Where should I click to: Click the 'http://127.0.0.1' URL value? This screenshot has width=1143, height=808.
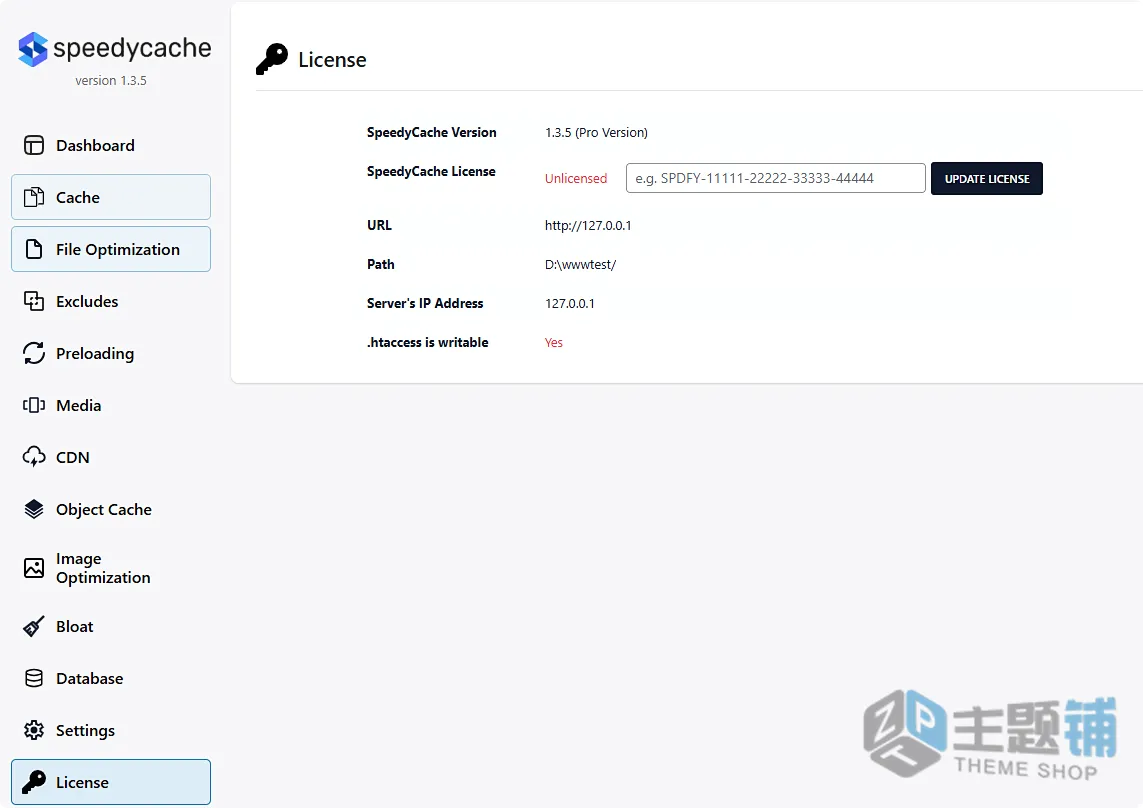[588, 225]
